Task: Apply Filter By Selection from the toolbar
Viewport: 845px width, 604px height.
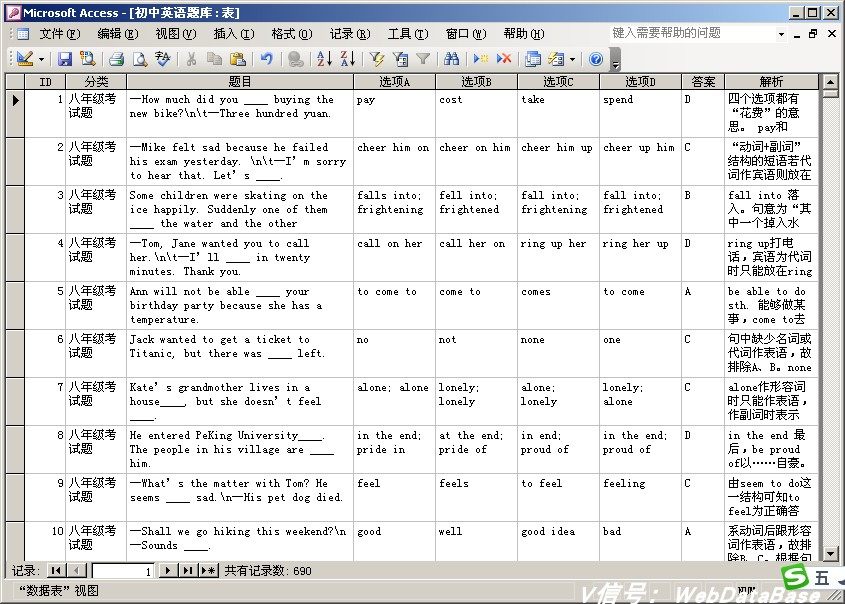Action: 377,59
